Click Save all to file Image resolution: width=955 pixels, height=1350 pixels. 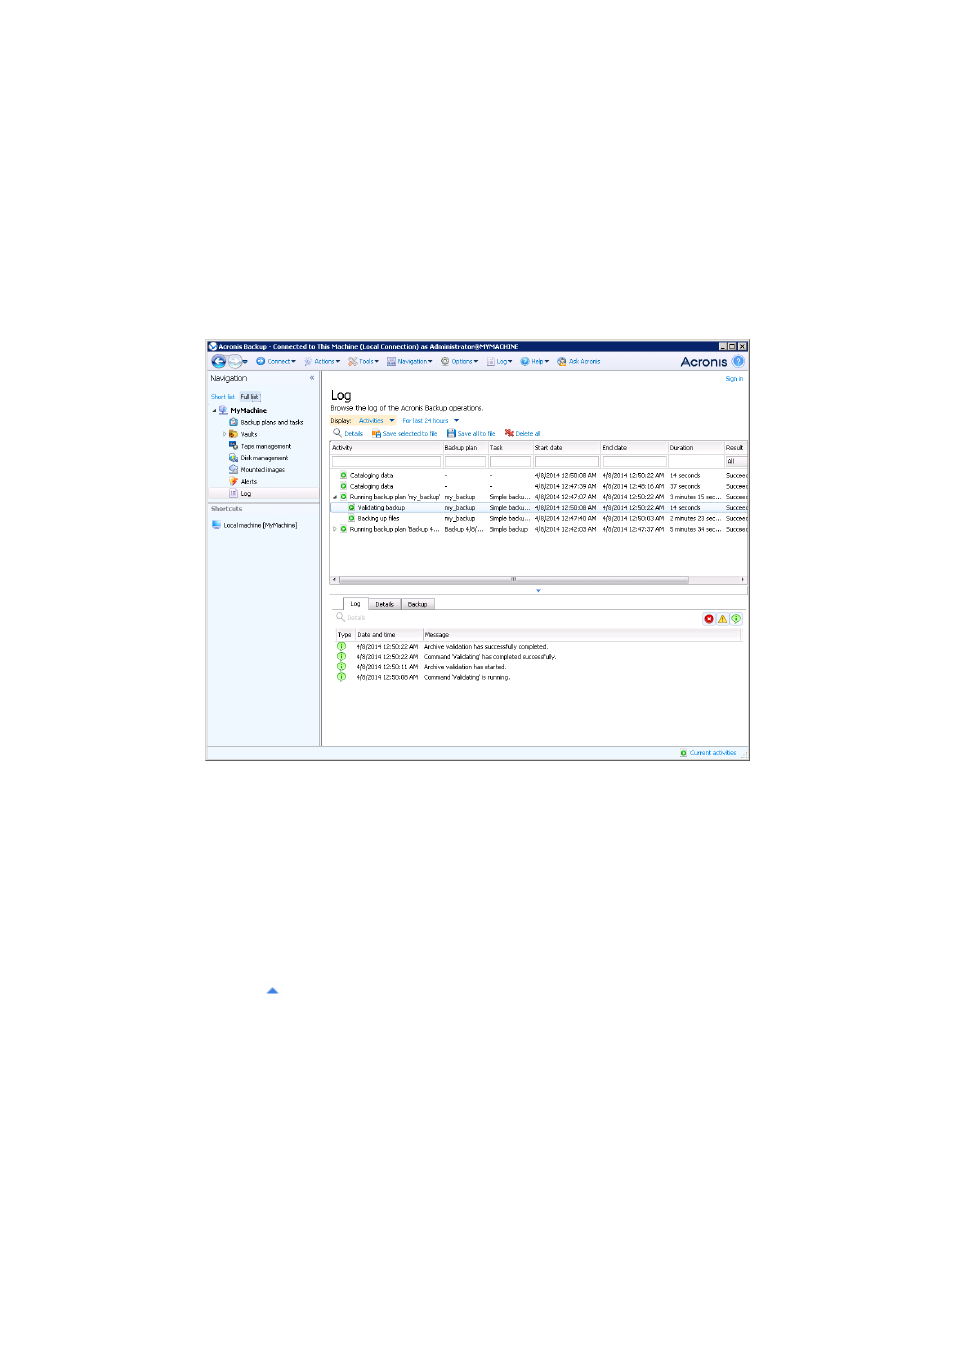tap(471, 434)
